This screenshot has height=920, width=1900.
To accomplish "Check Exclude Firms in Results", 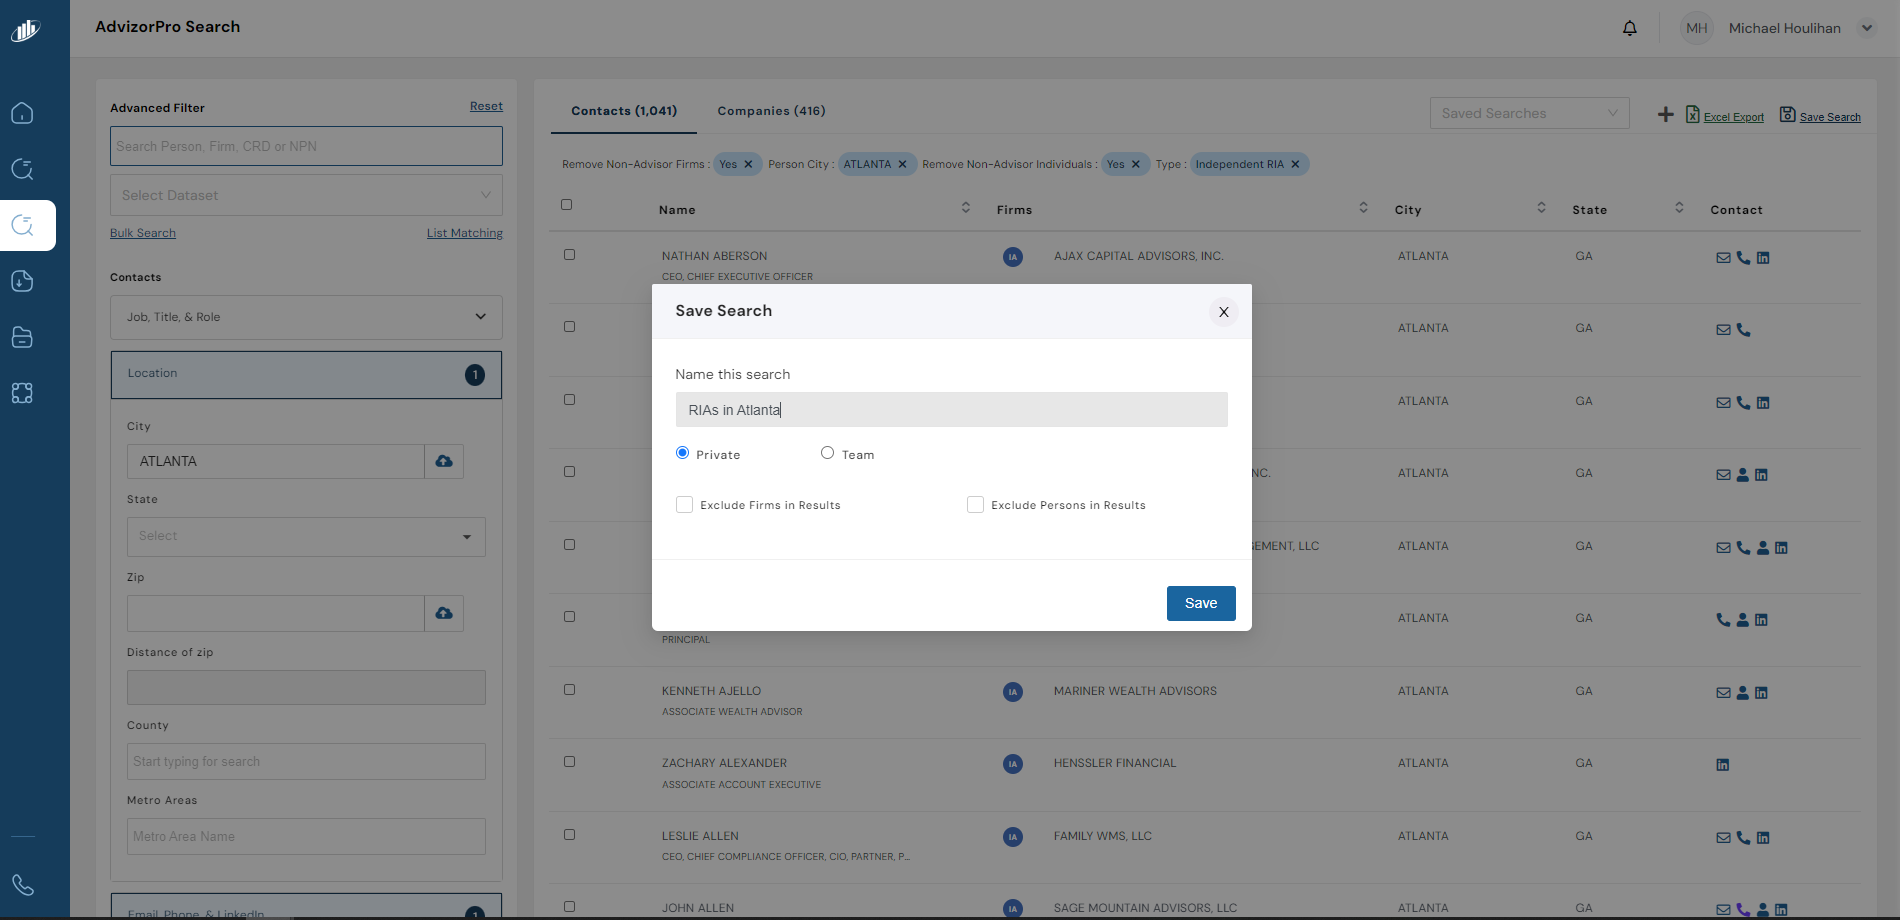I will pyautogui.click(x=684, y=505).
